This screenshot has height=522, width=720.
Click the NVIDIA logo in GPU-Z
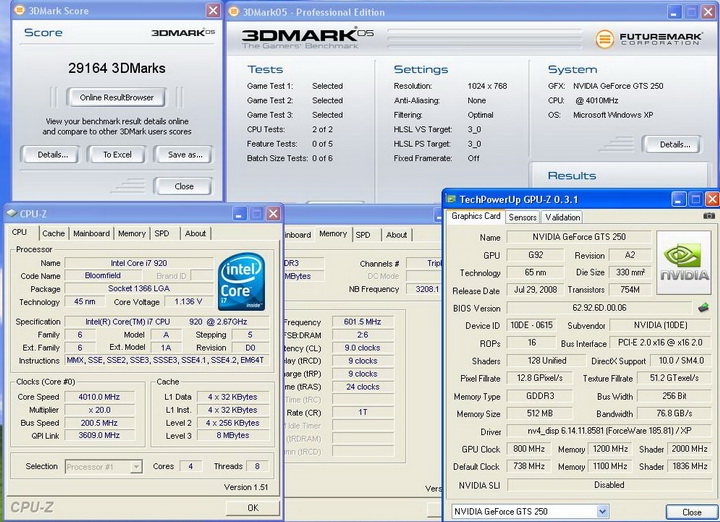(x=684, y=262)
